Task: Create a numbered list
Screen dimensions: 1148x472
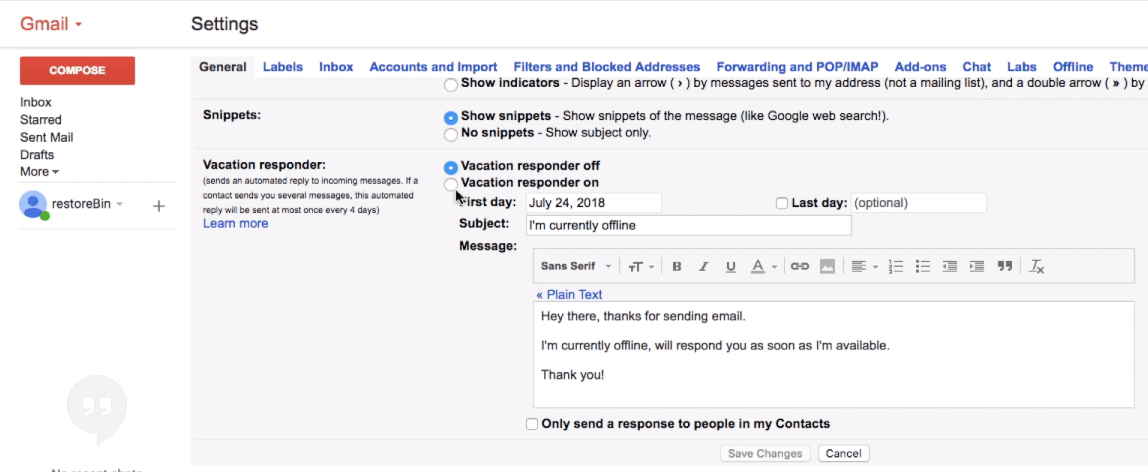Action: (896, 266)
